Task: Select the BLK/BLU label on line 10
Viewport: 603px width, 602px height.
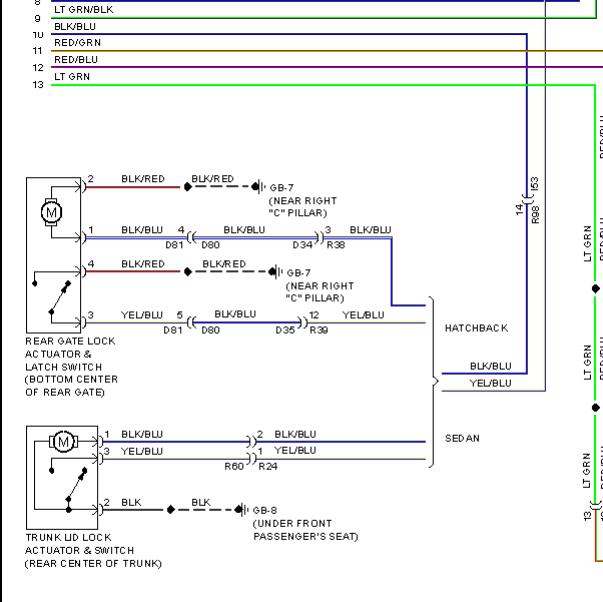Action: pyautogui.click(x=75, y=27)
